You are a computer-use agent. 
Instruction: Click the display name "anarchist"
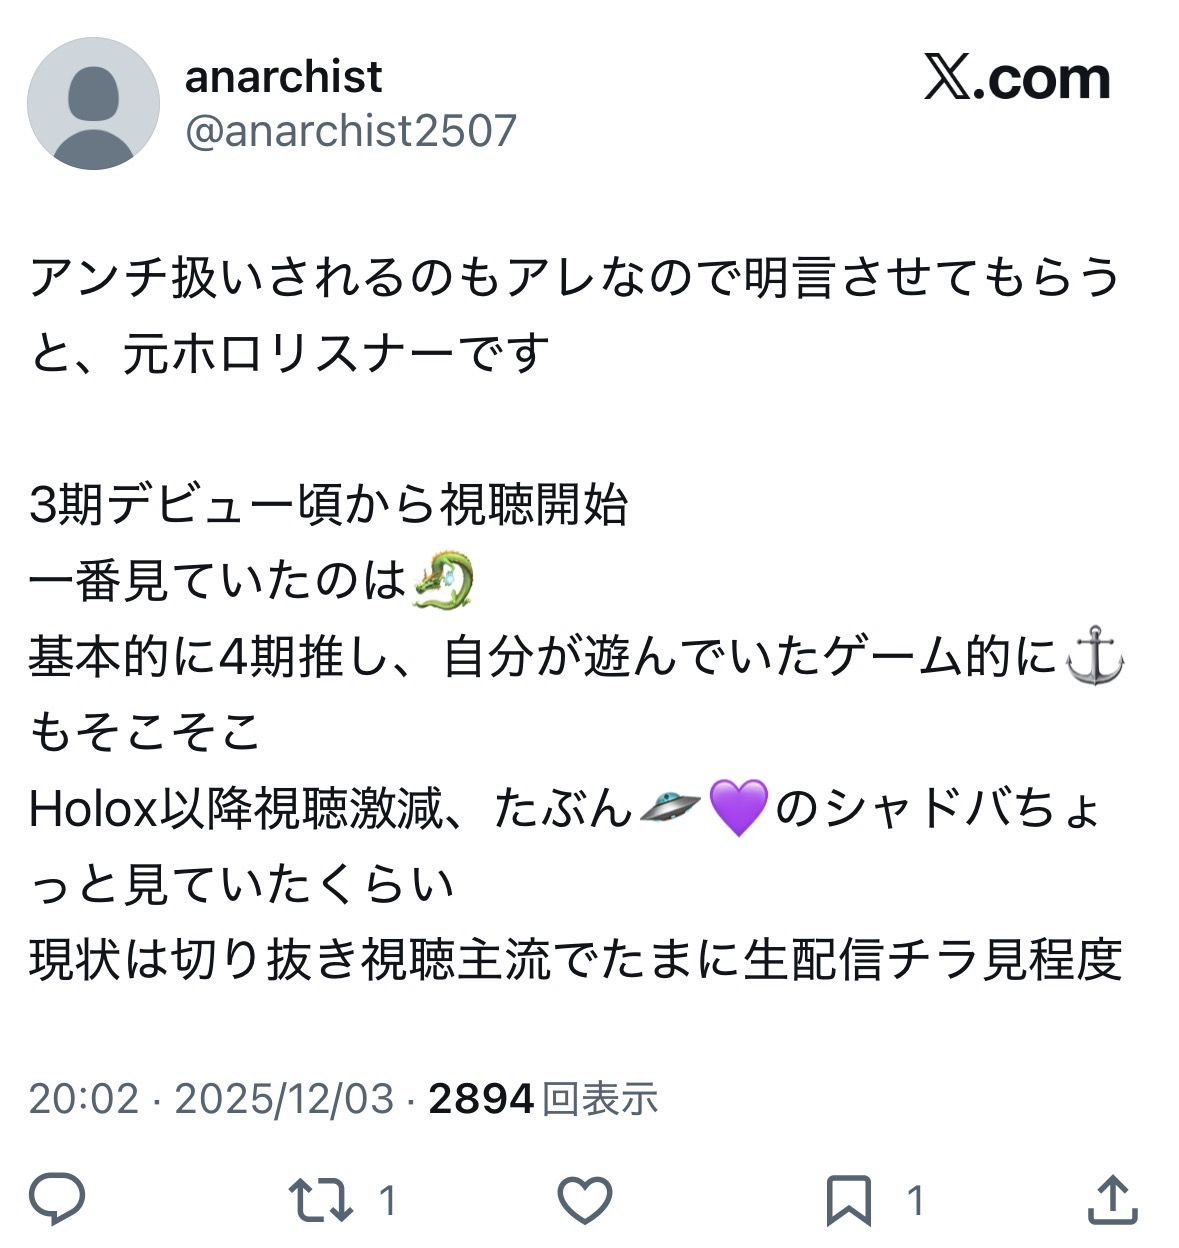[x=283, y=77]
